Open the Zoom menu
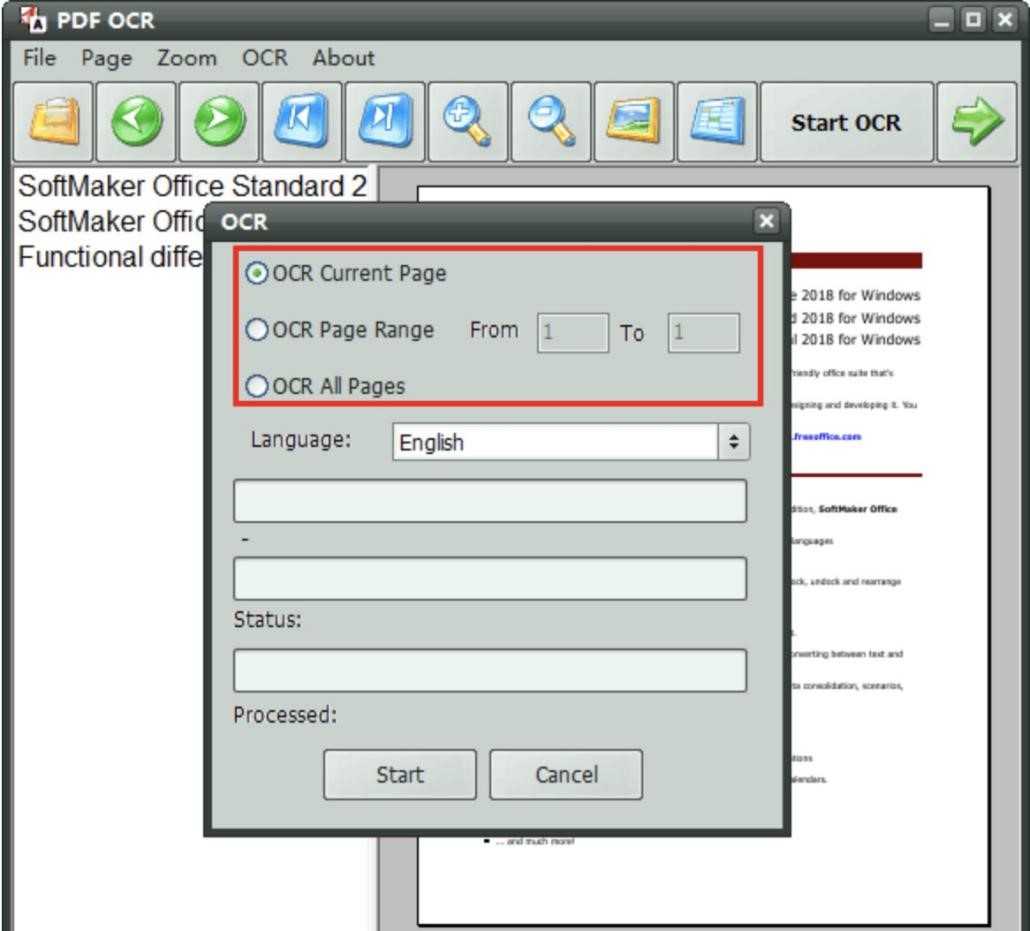Screen dimensions: 1030x931 (x=189, y=58)
